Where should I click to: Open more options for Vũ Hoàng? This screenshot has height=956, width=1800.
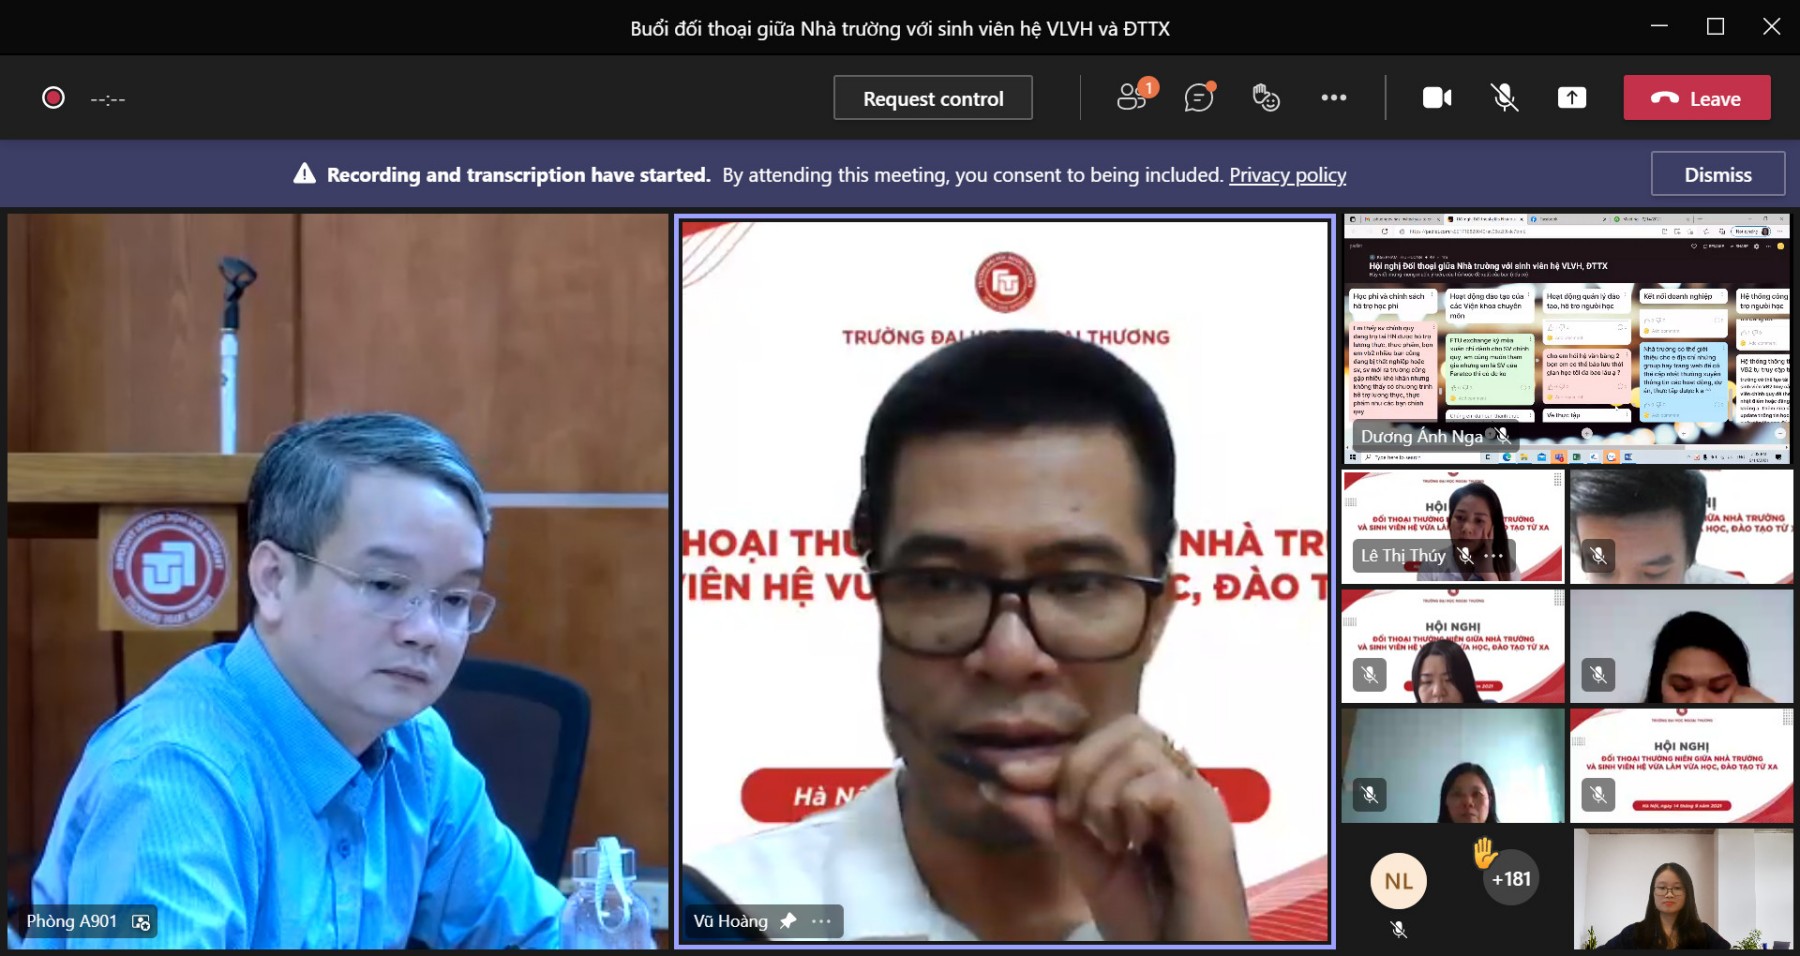point(821,921)
